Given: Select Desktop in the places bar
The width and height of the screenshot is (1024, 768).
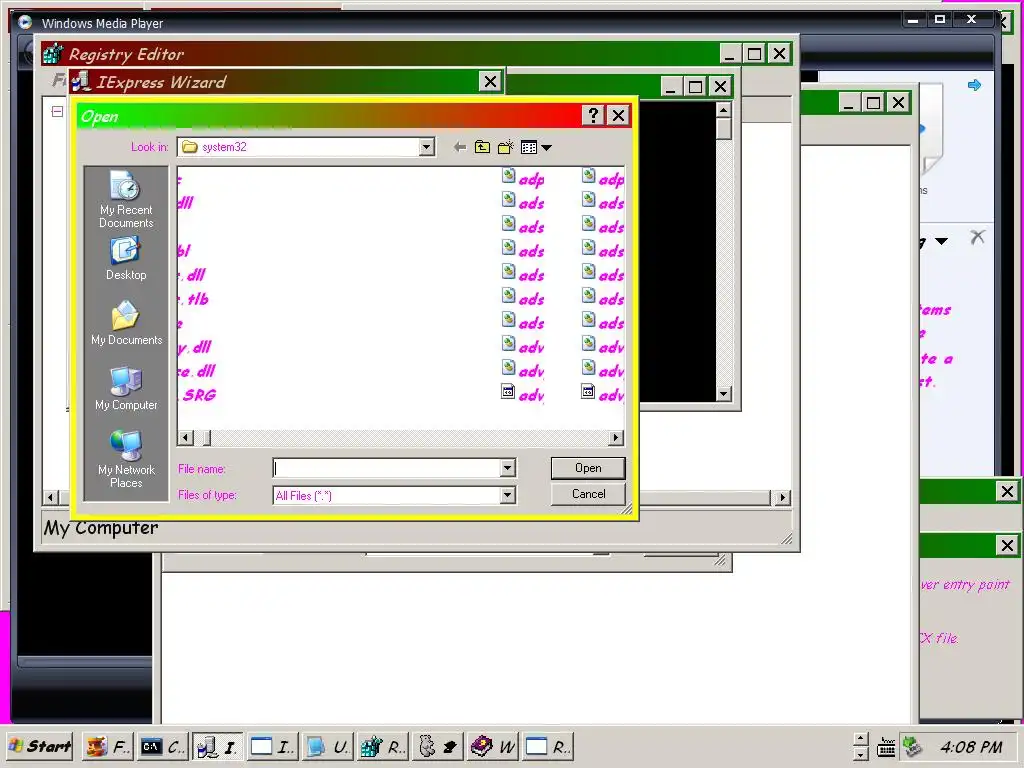Looking at the screenshot, I should pos(125,259).
